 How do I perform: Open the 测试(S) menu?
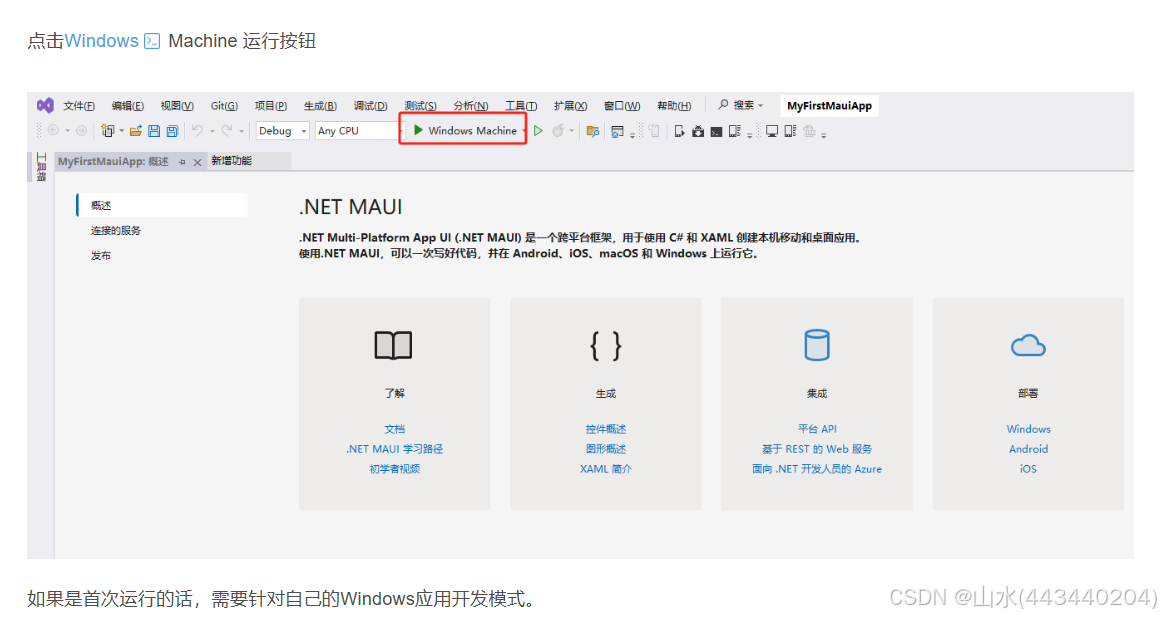coord(420,106)
